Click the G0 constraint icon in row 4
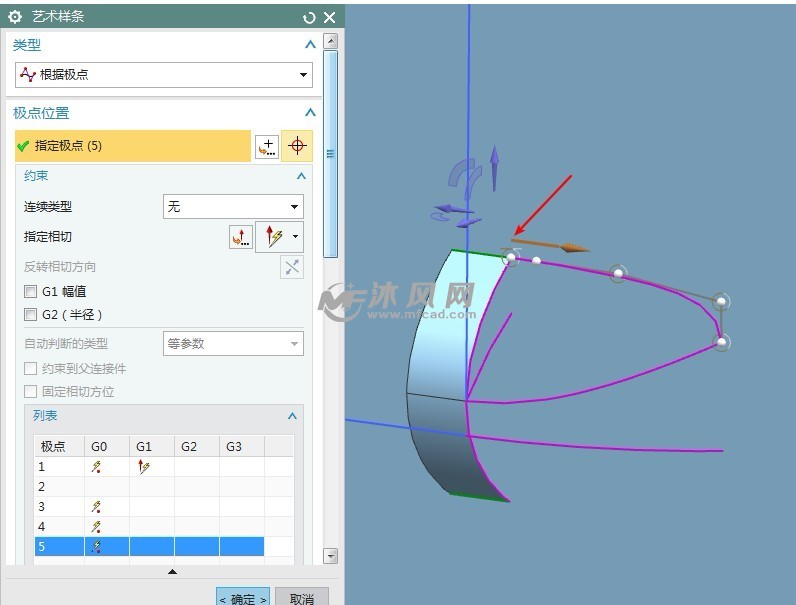The height and width of the screenshot is (605, 796). (96, 527)
